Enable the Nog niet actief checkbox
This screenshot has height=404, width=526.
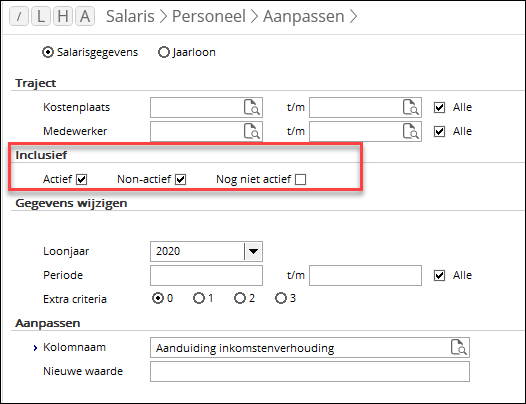point(301,180)
